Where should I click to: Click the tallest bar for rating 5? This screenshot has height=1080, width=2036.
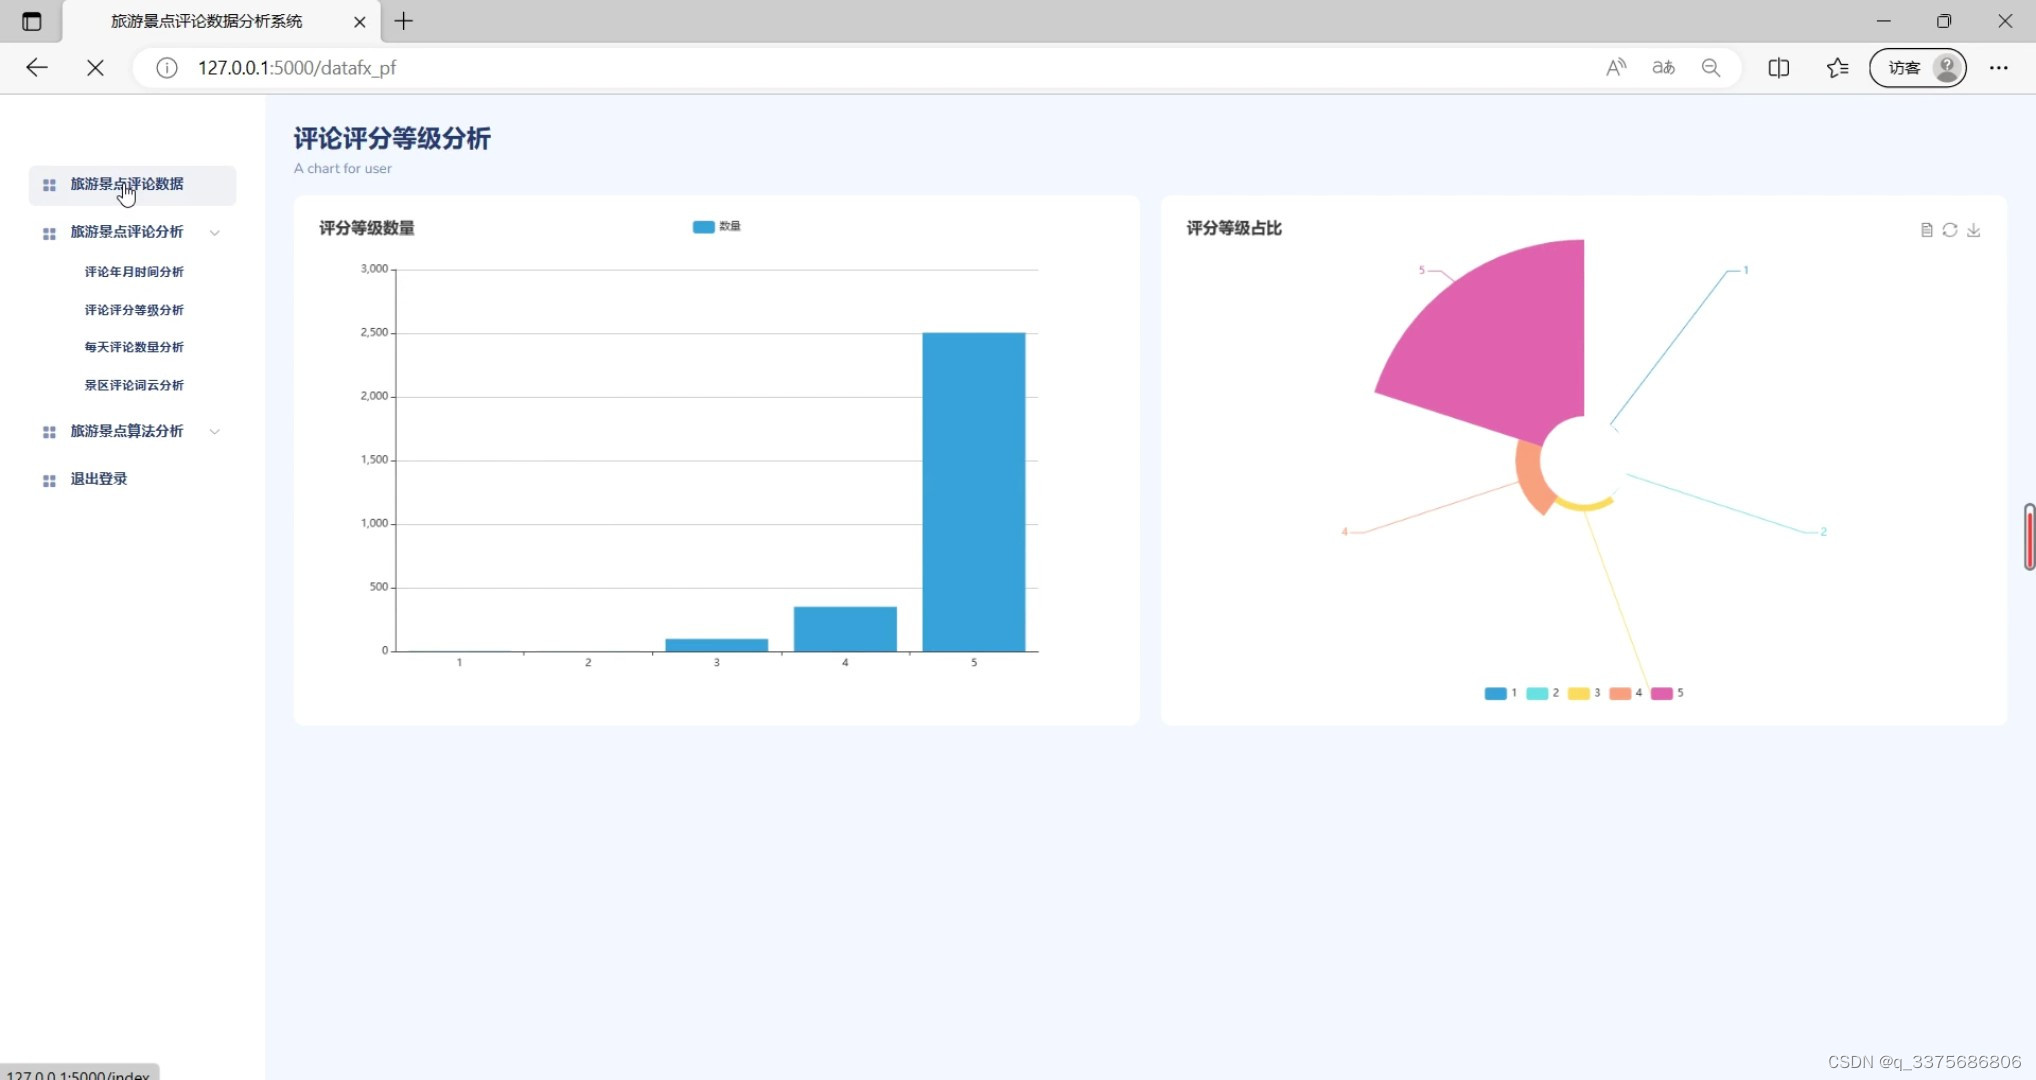pos(973,492)
